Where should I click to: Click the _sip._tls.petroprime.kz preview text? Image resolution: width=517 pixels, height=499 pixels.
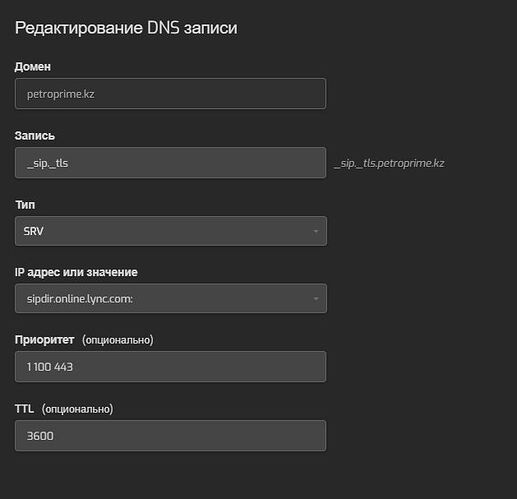(x=389, y=163)
